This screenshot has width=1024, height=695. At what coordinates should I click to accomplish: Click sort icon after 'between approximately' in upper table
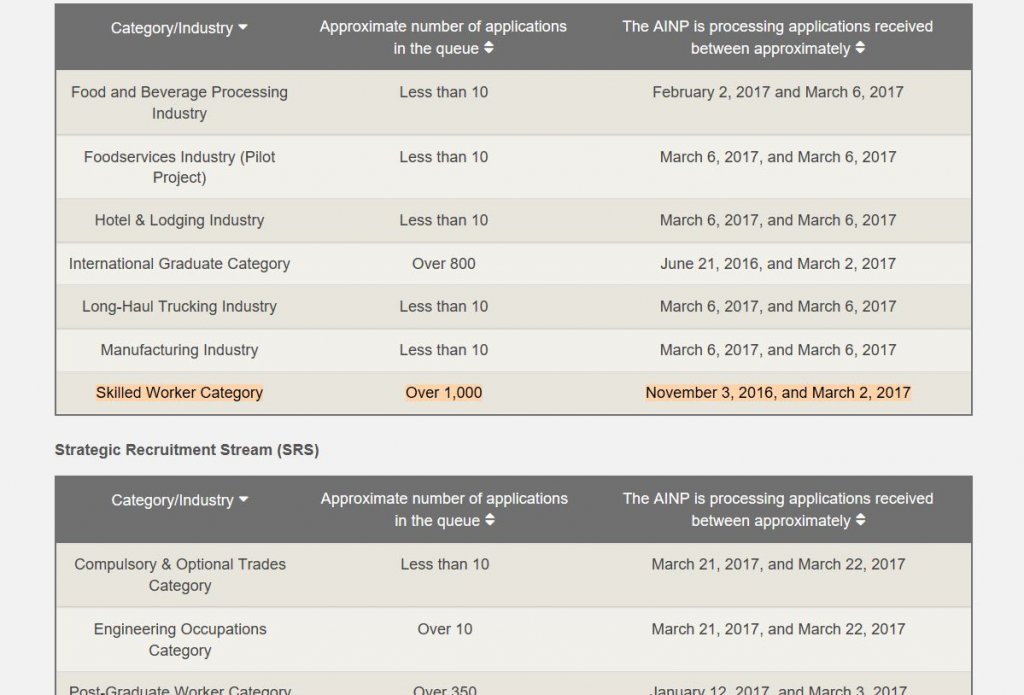(x=860, y=48)
